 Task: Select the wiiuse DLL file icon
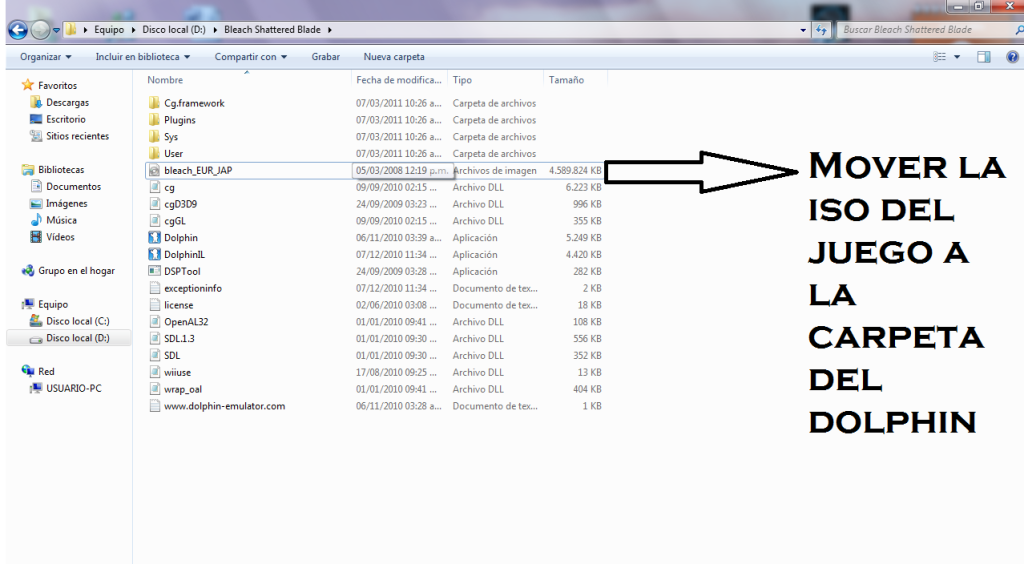pyautogui.click(x=154, y=372)
